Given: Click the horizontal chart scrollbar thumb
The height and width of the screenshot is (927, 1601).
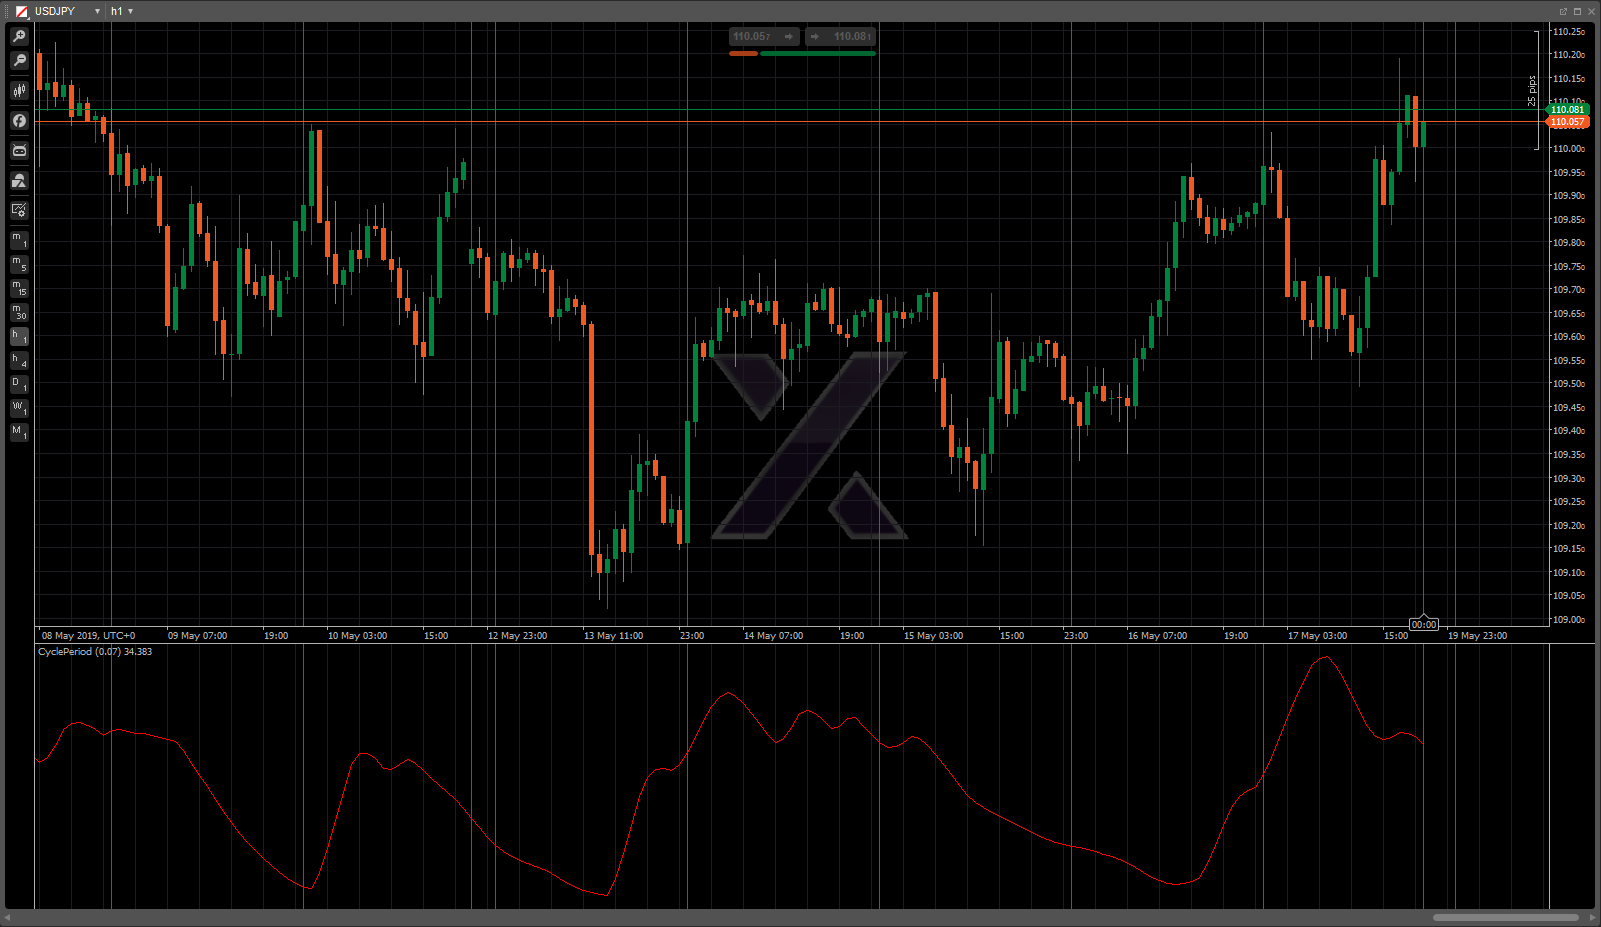Looking at the screenshot, I should pyautogui.click(x=1505, y=917).
